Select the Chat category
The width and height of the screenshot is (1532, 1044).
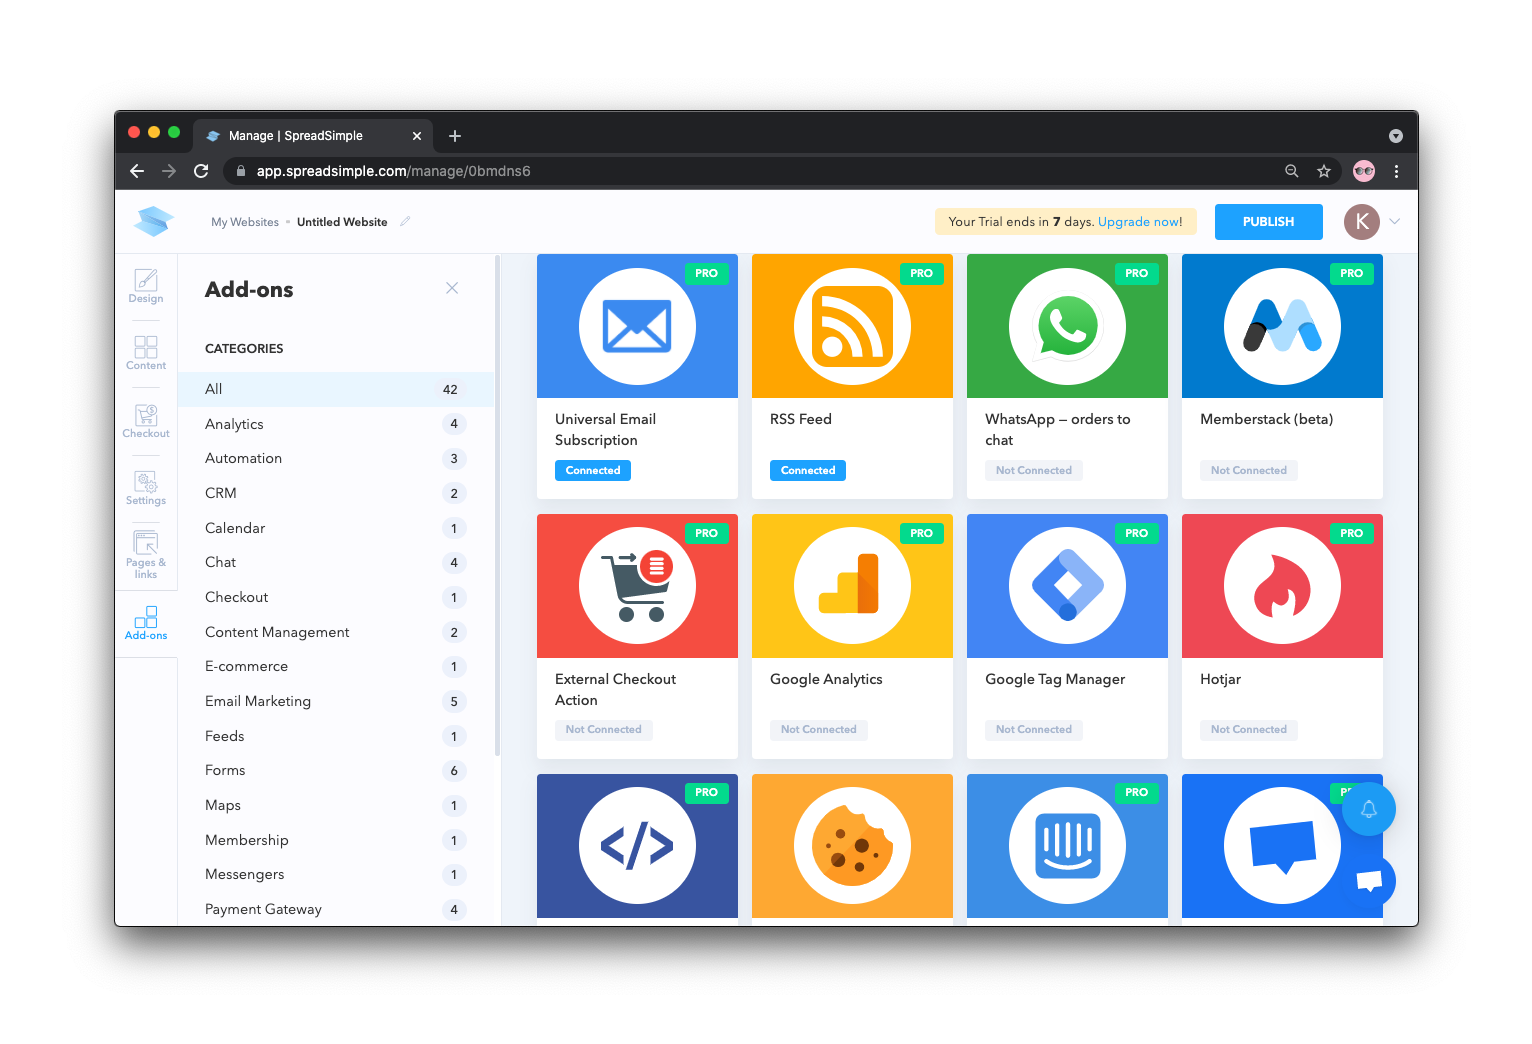[335, 562]
